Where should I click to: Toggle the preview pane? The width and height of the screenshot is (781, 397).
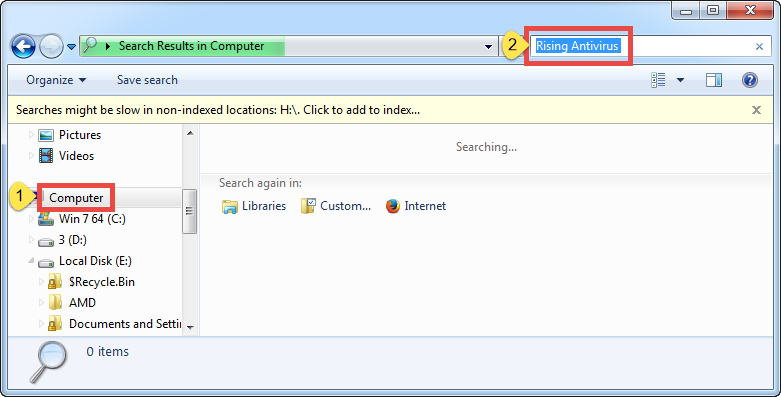coord(713,80)
